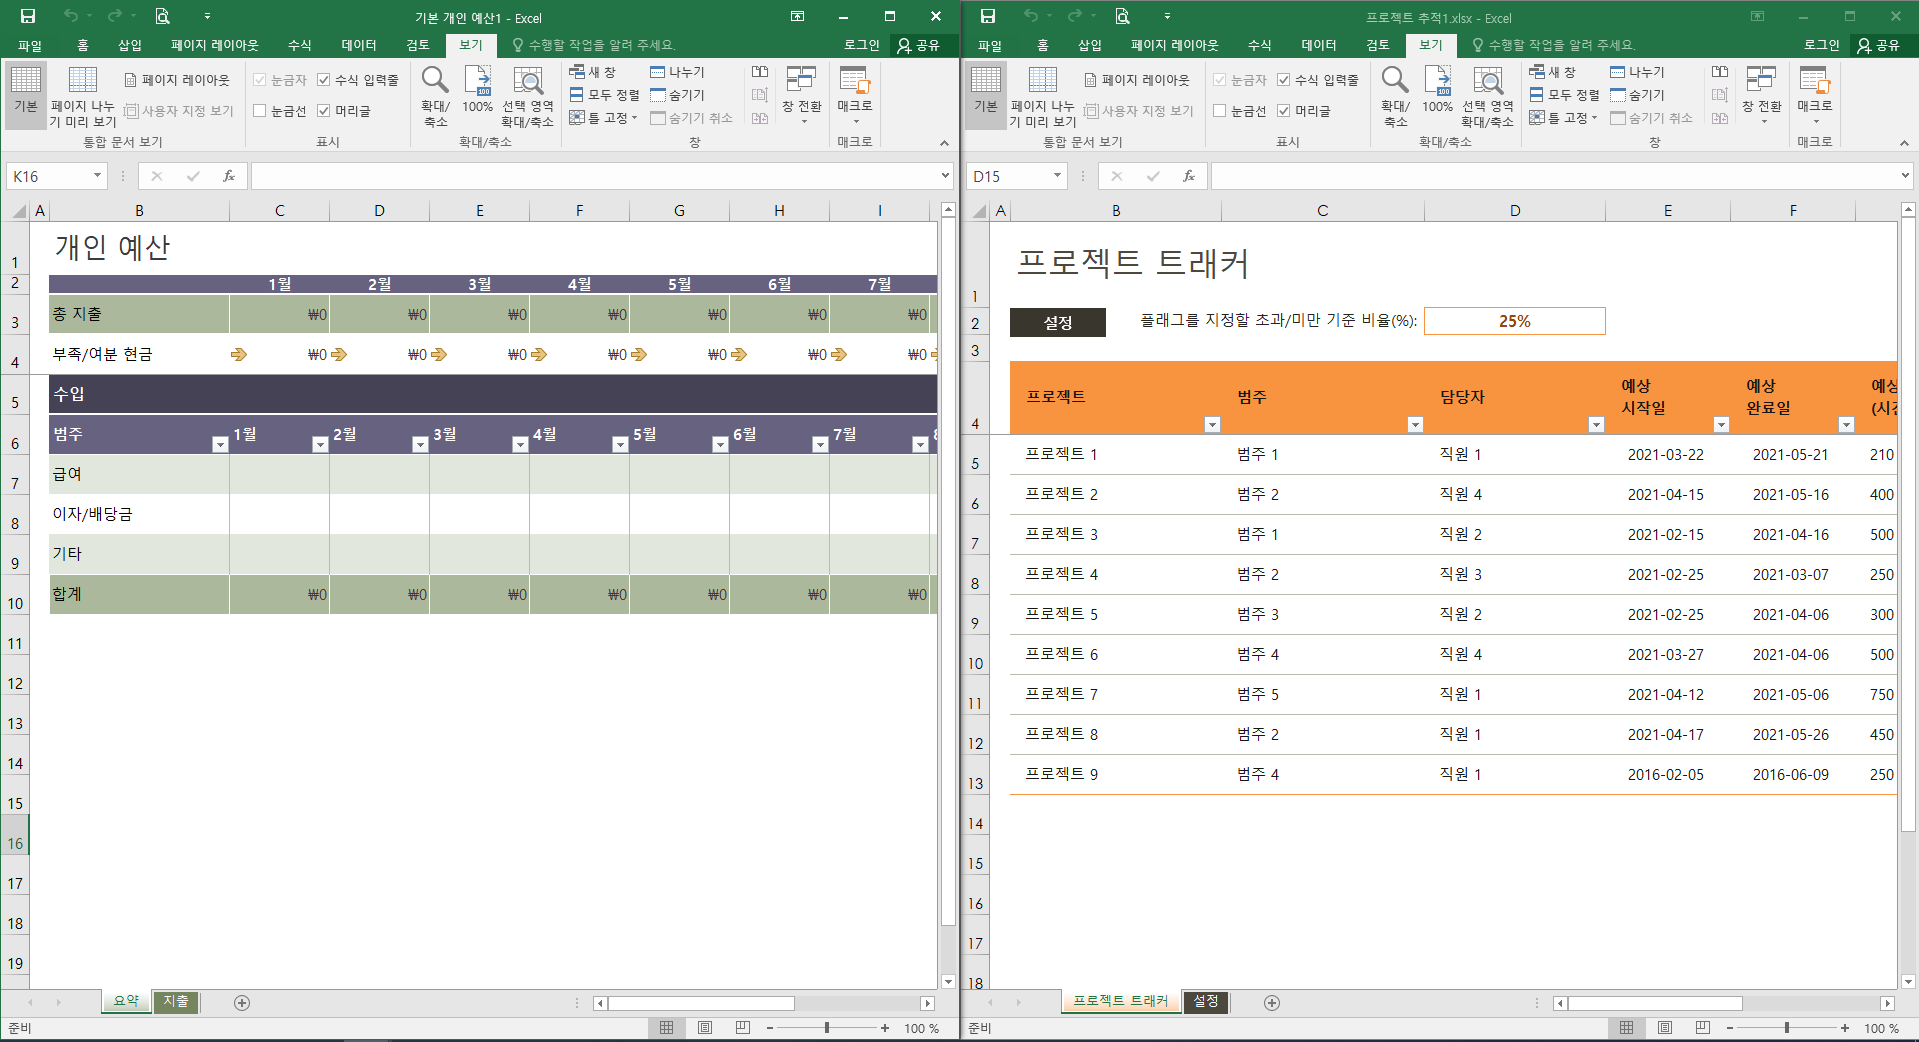Click the dark 설정 button in project tracker
This screenshot has height=1042, width=1919.
(1057, 322)
